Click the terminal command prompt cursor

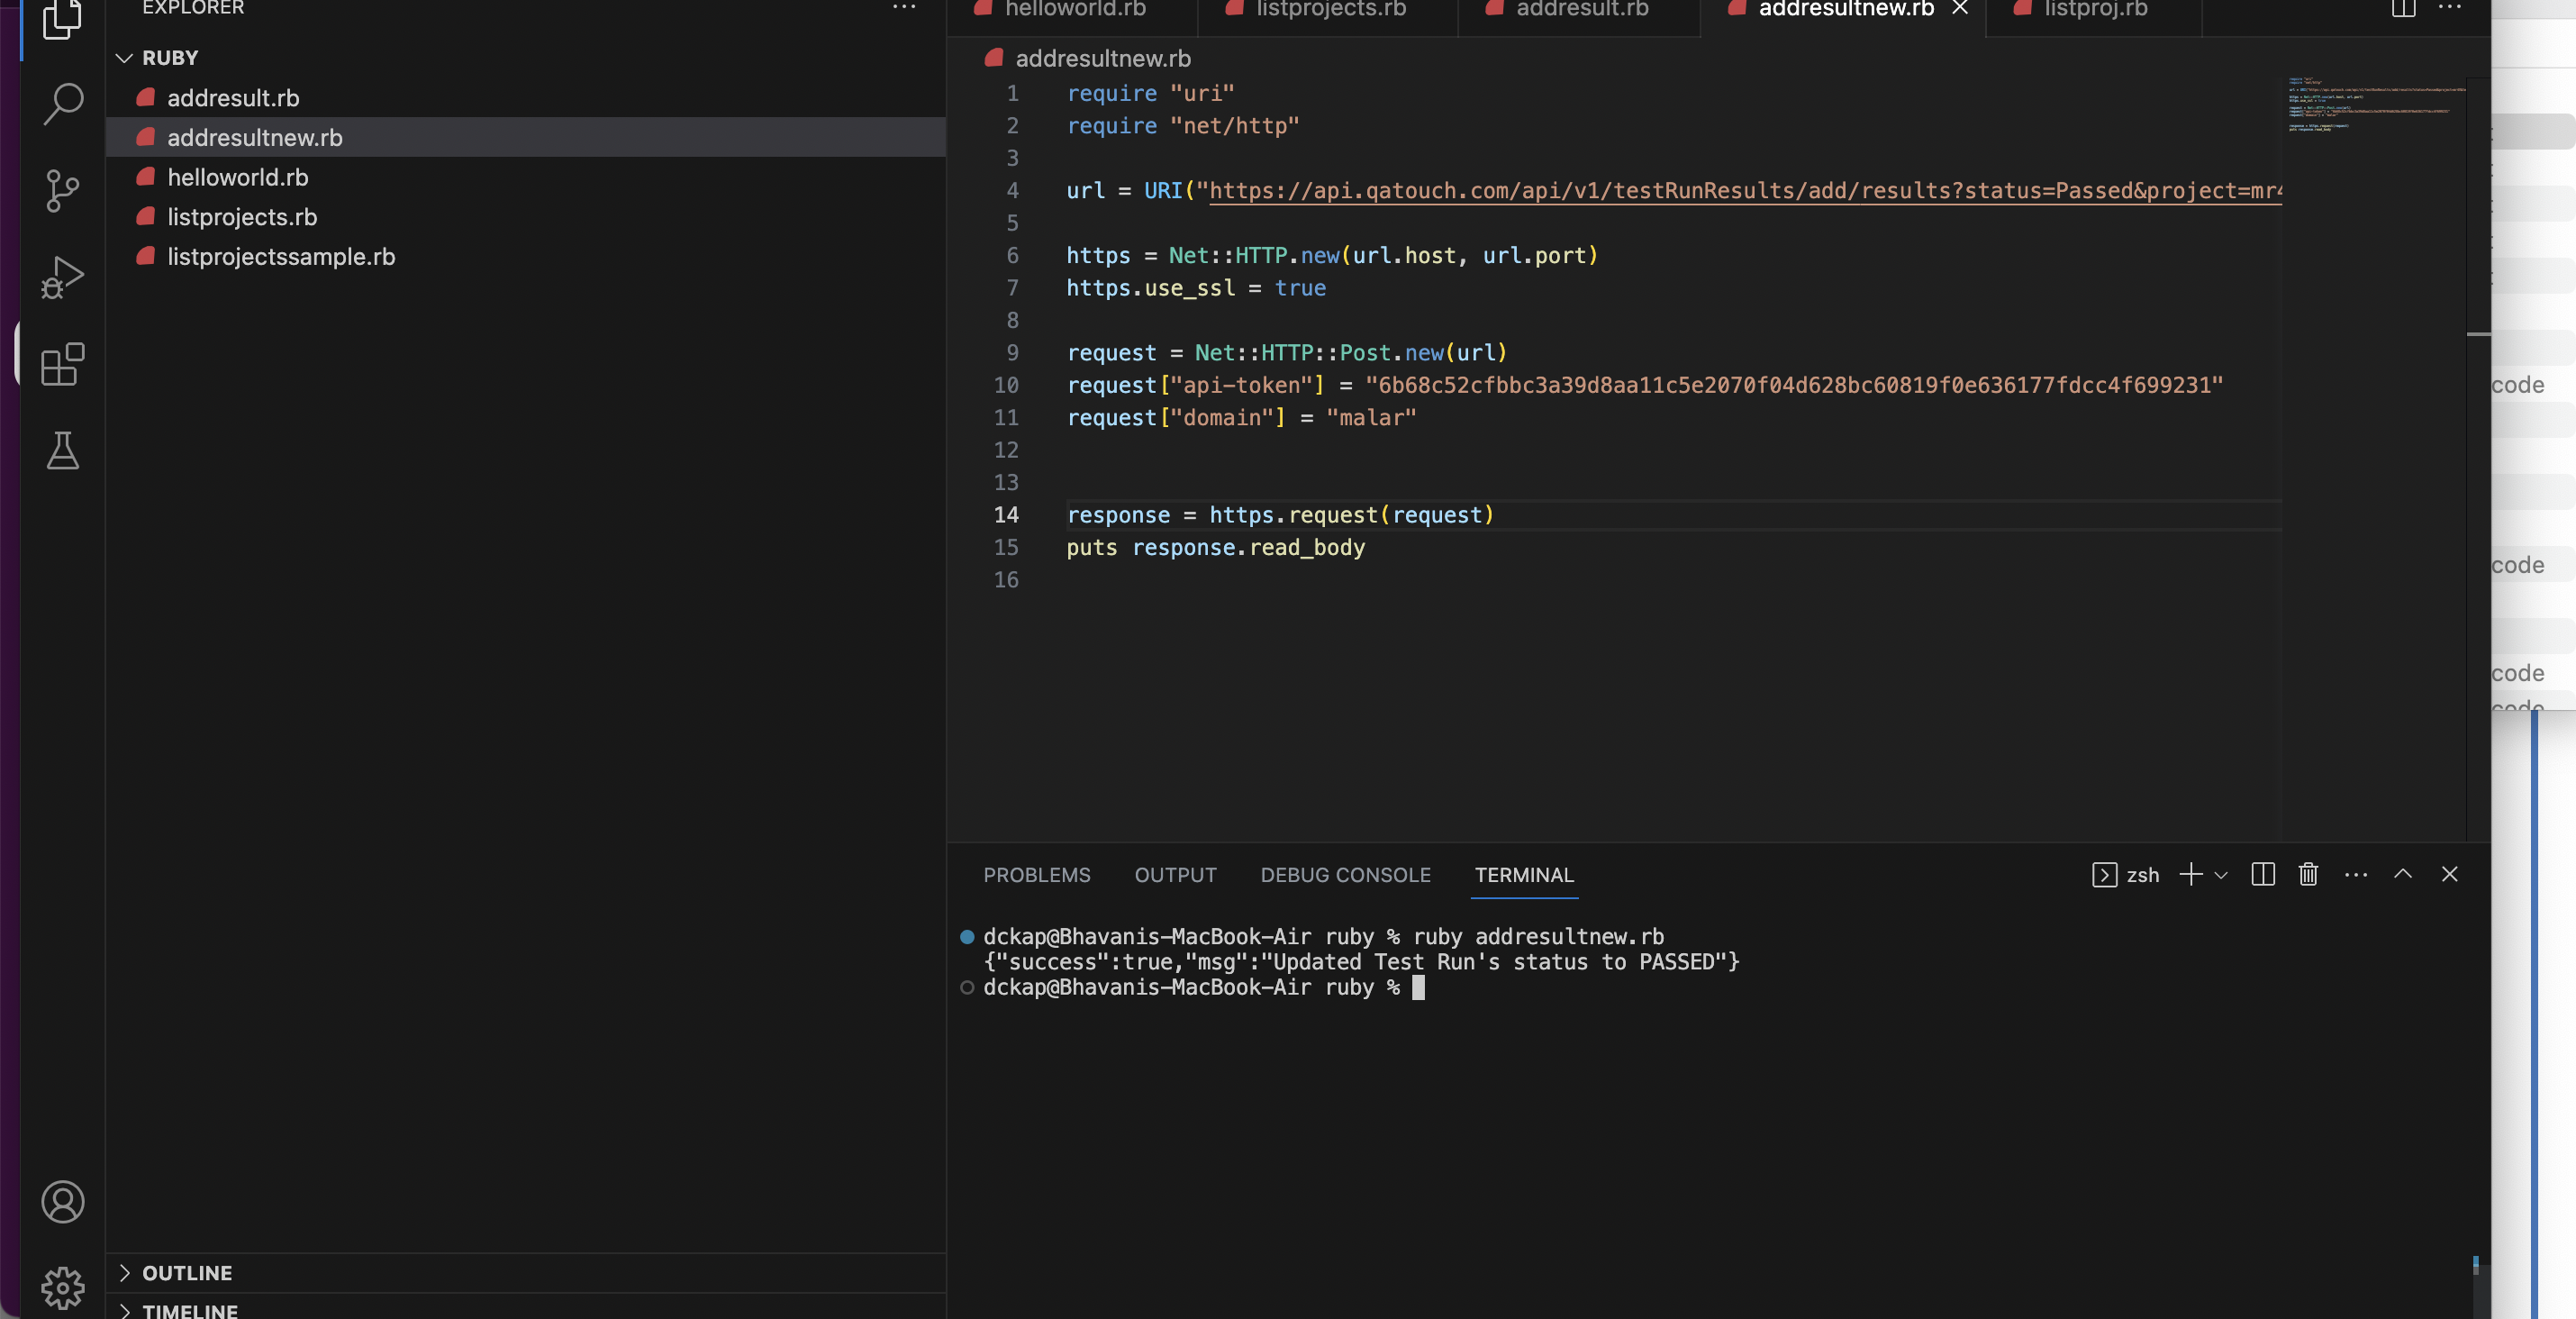(1417, 987)
